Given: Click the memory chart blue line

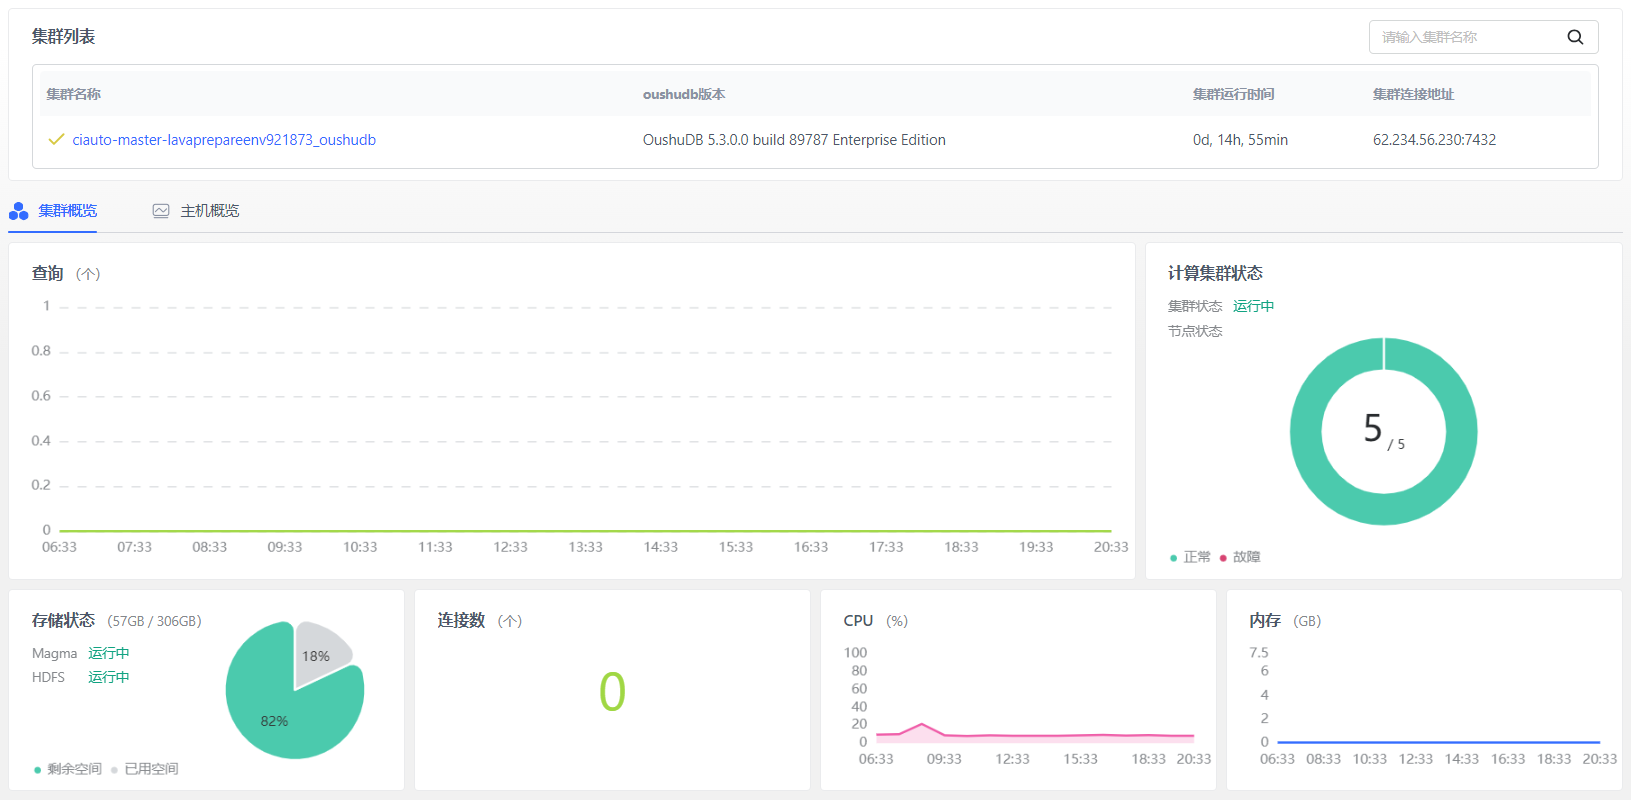Looking at the screenshot, I should [1438, 742].
